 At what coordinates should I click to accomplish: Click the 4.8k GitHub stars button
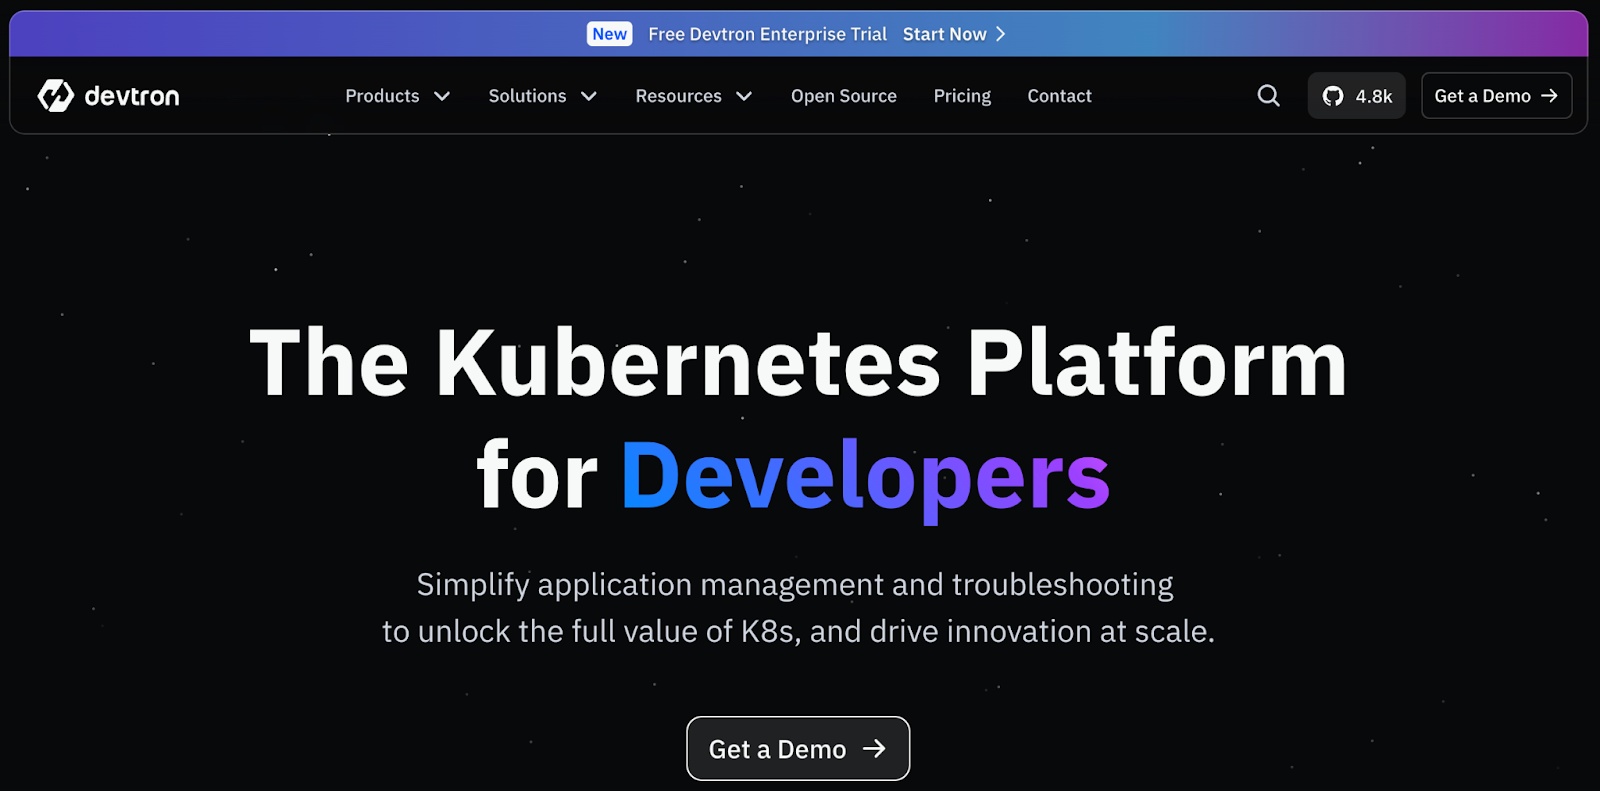(x=1356, y=96)
